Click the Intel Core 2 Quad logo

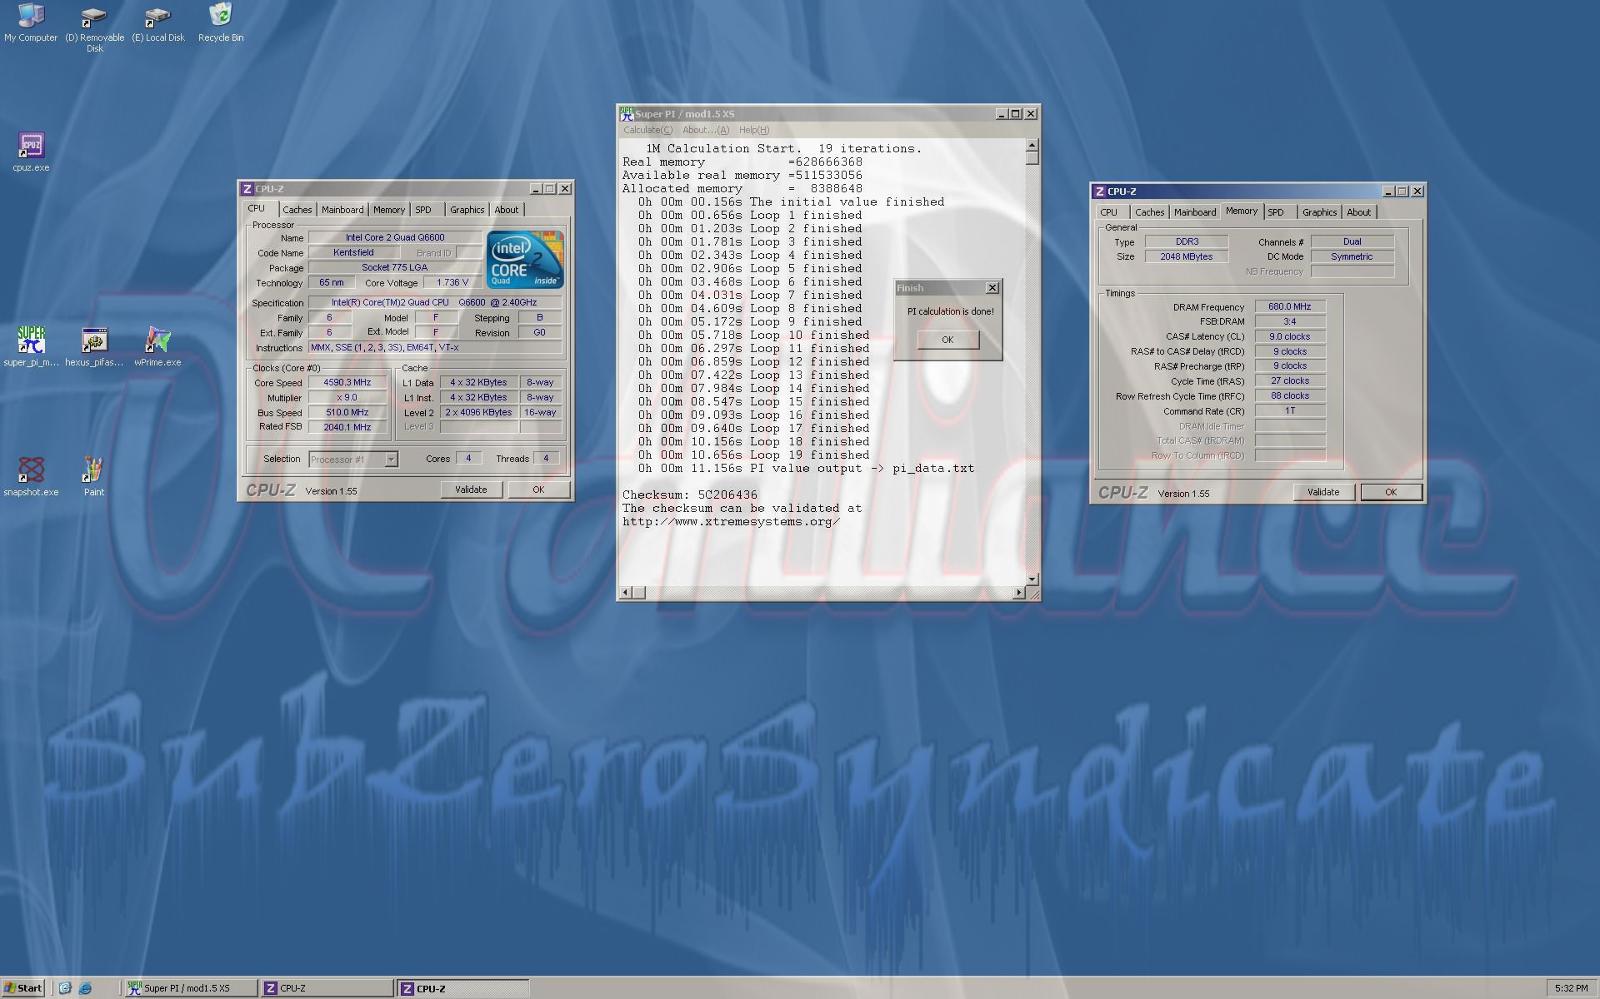click(525, 260)
